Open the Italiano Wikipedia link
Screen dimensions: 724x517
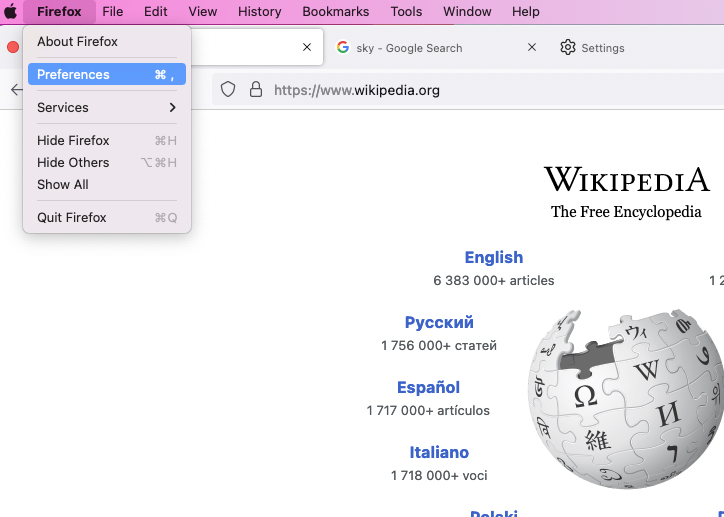pyautogui.click(x=439, y=452)
